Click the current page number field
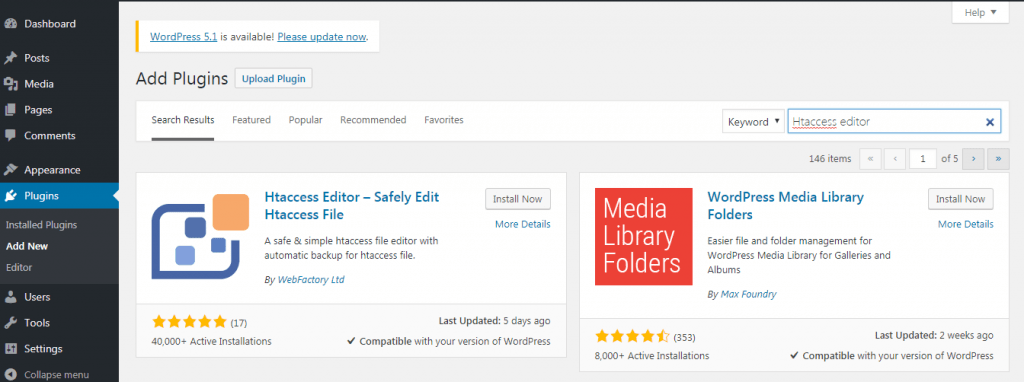The image size is (1024, 382). point(923,159)
